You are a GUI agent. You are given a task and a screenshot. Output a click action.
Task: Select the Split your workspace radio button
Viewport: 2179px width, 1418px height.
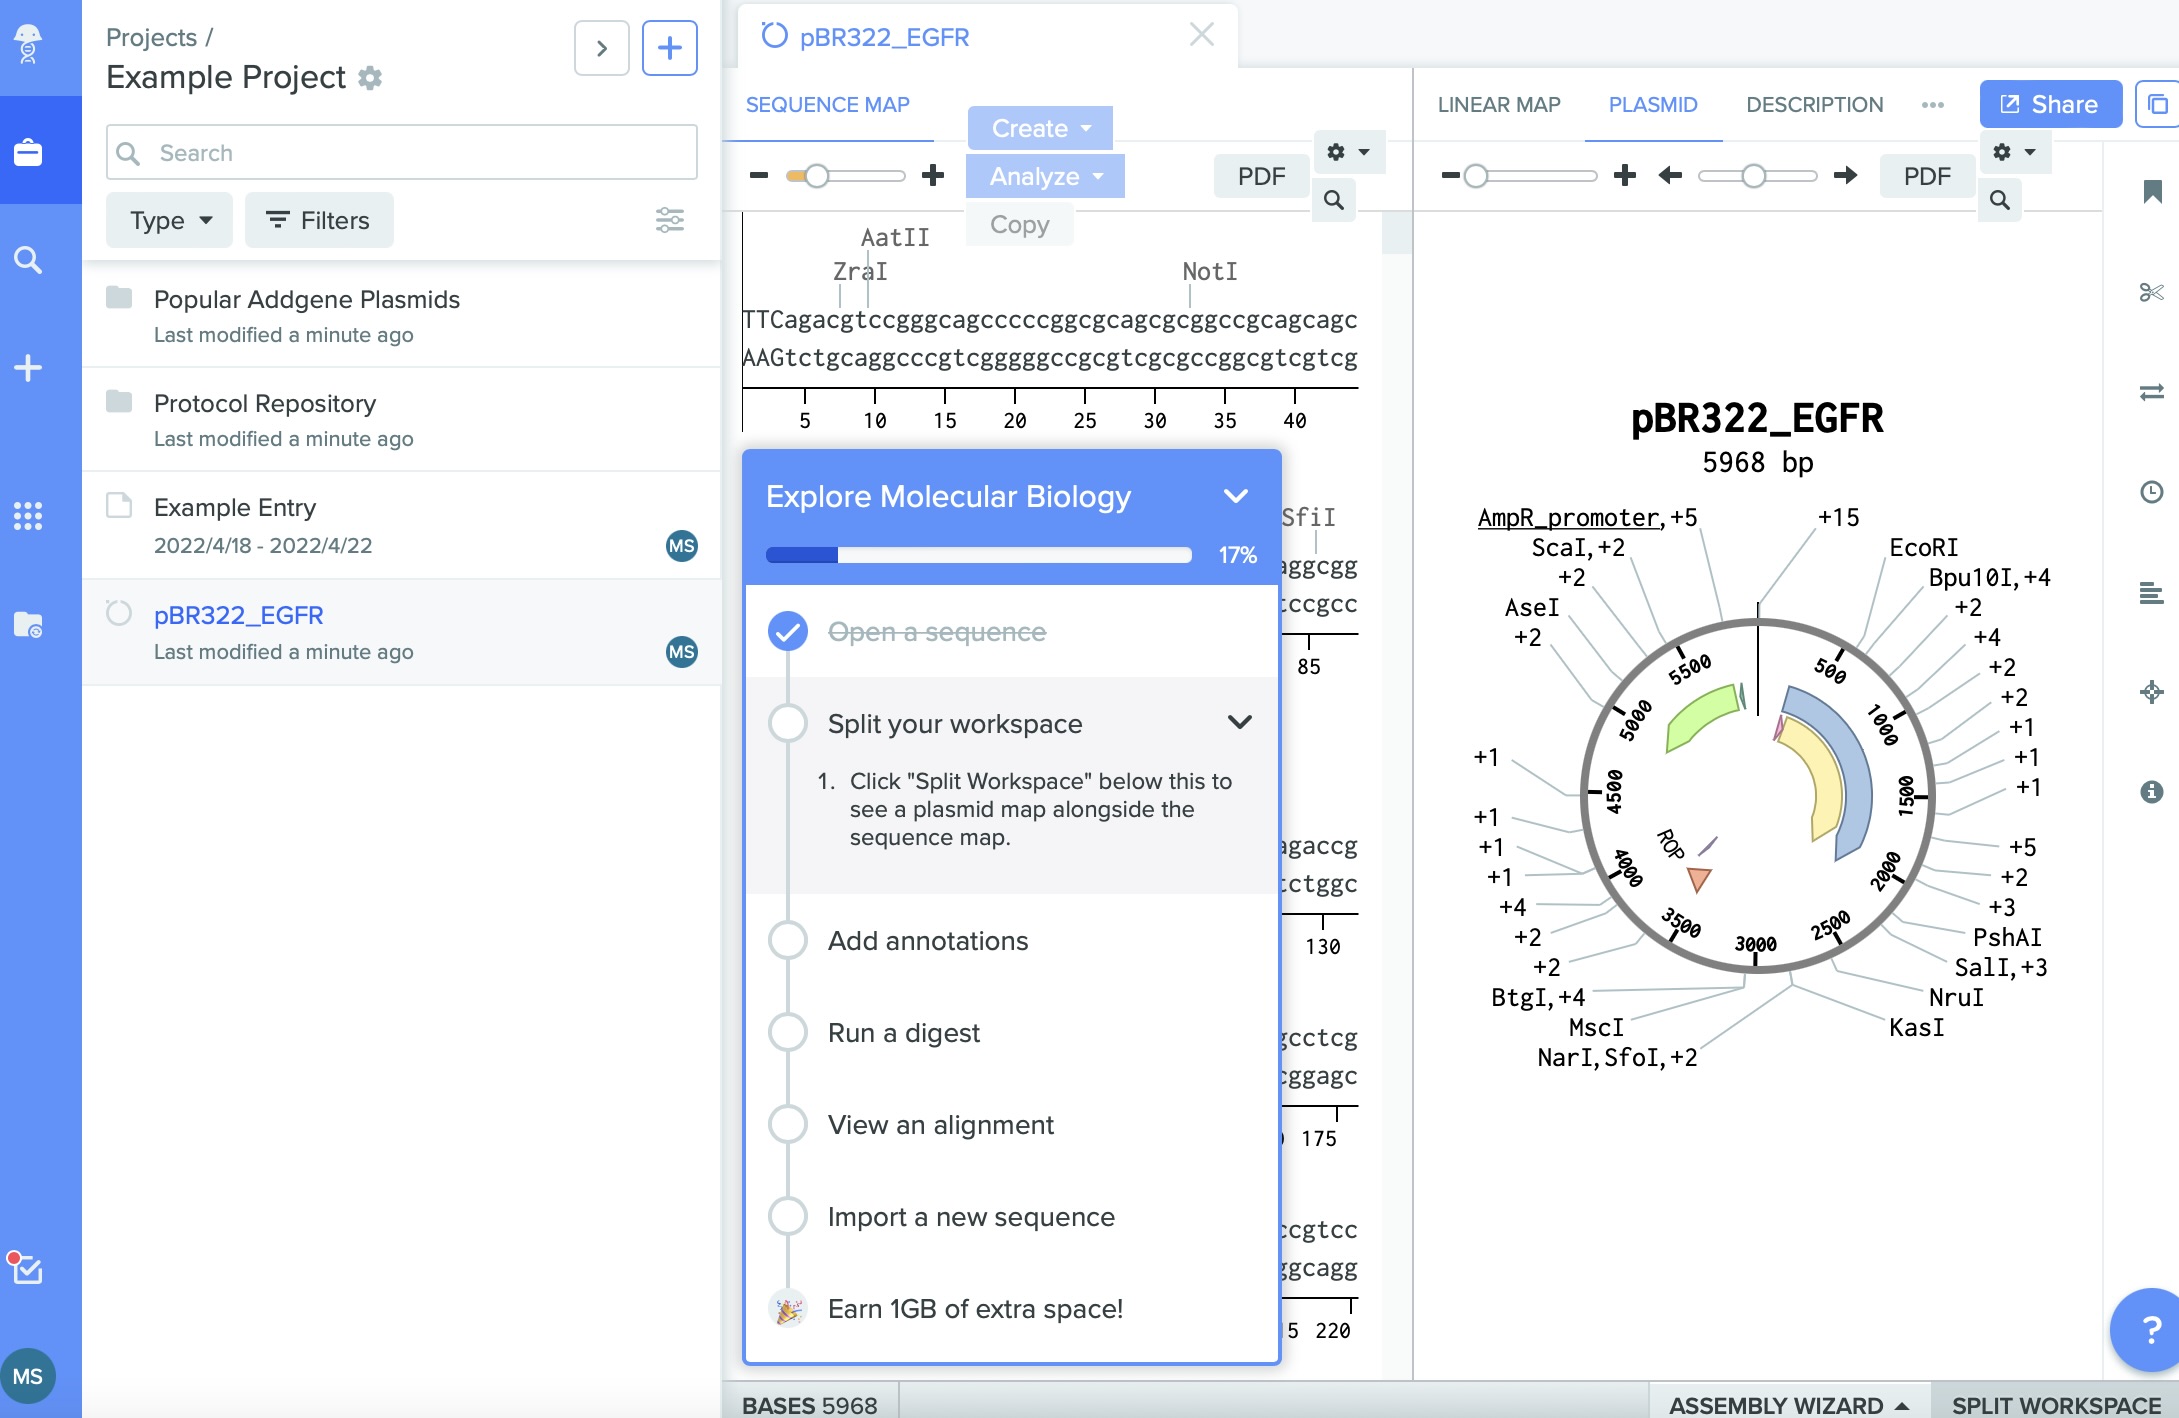pos(789,722)
